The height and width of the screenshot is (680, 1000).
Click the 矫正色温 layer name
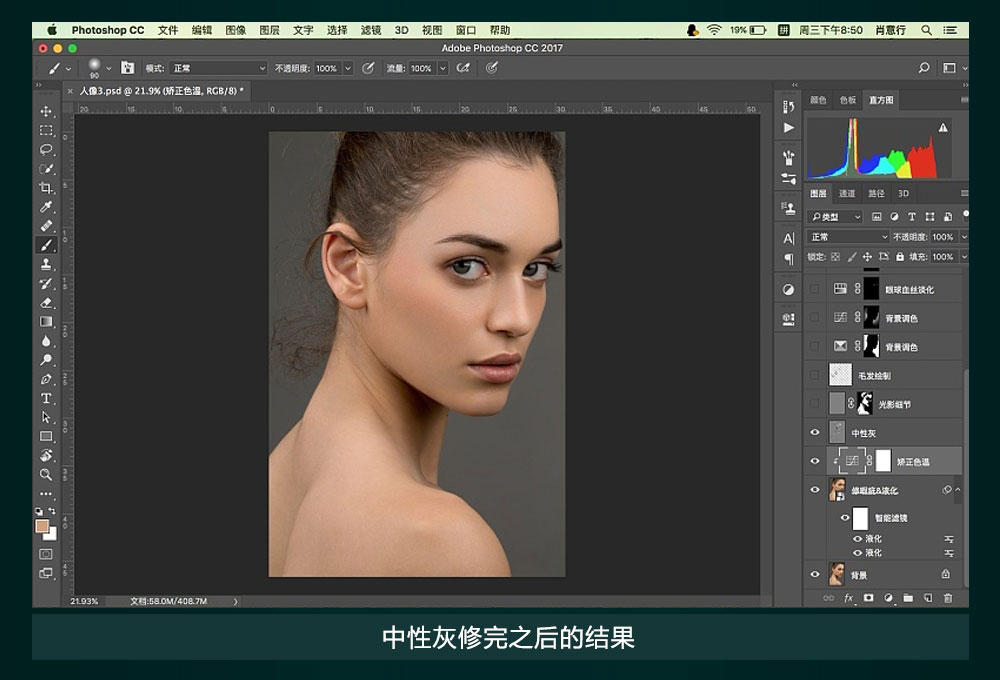[x=912, y=462]
